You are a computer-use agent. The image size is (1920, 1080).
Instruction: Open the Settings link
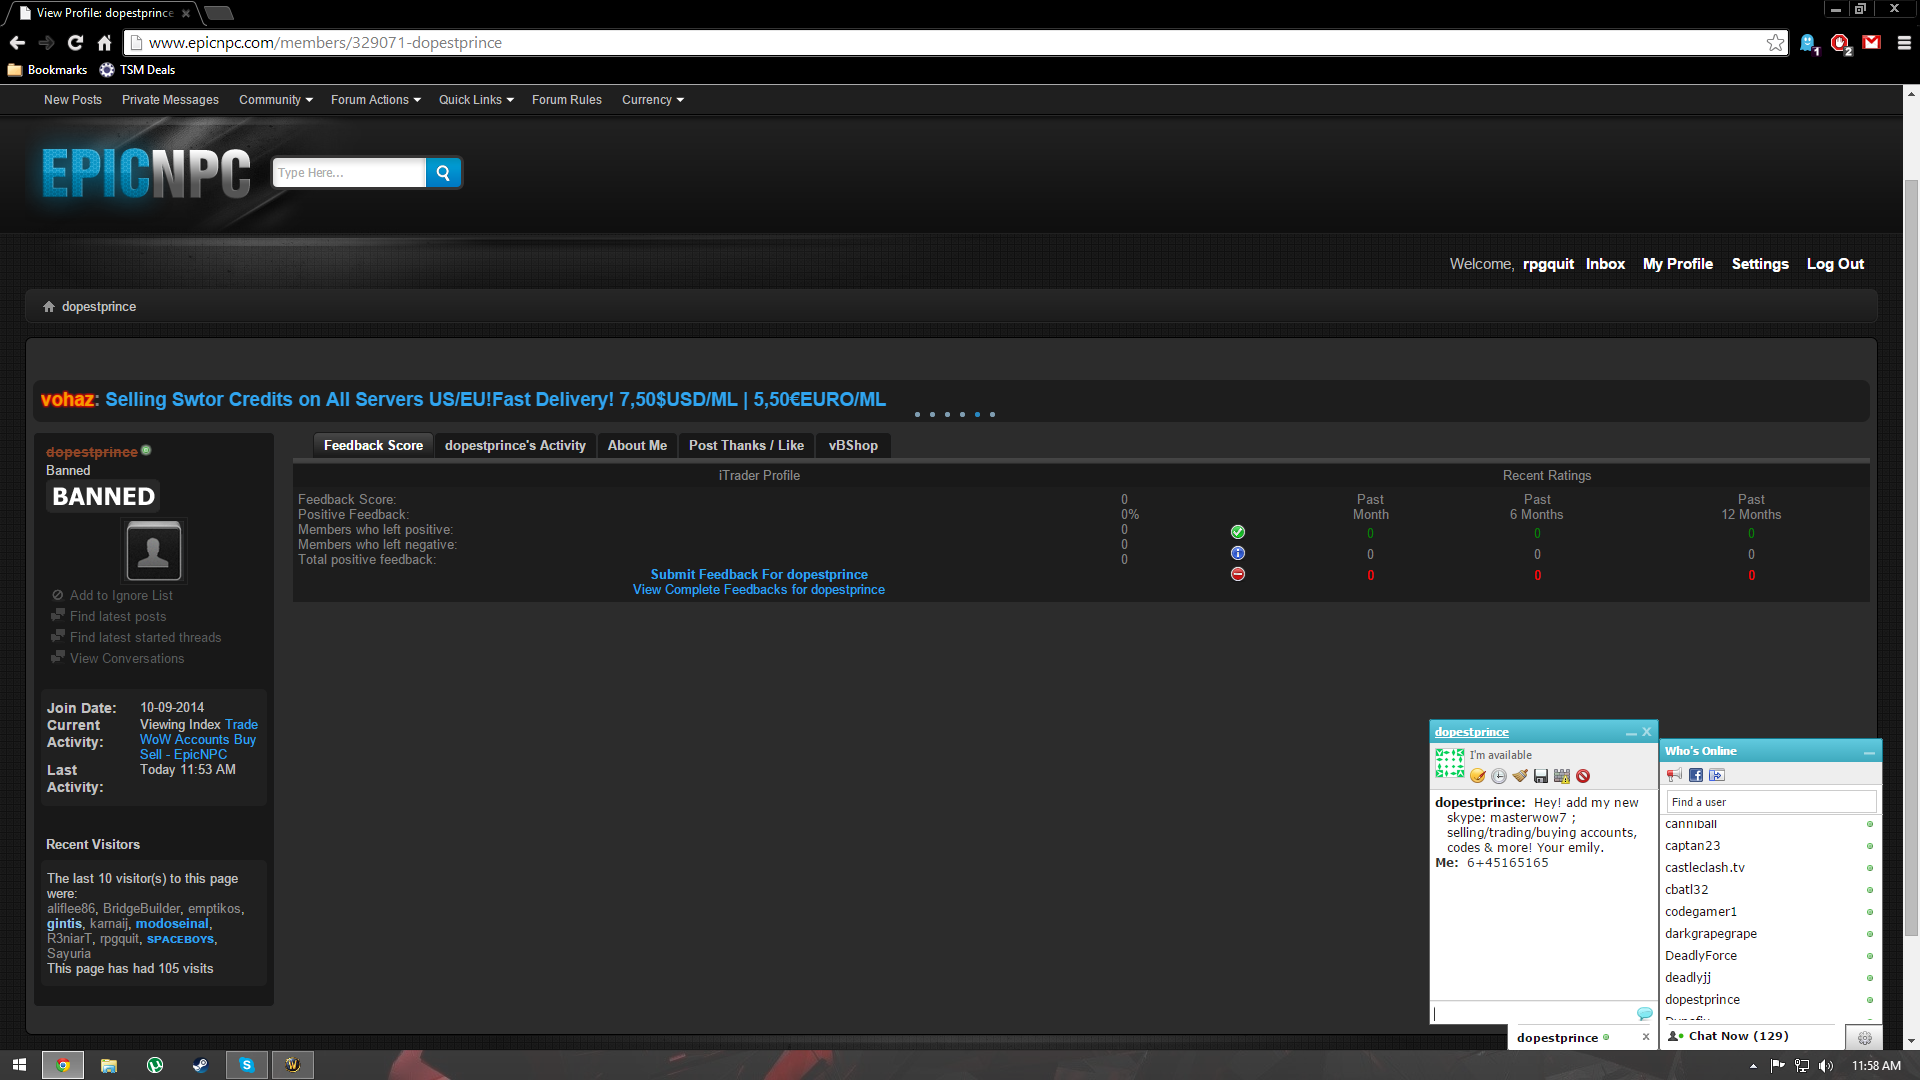[x=1760, y=264]
